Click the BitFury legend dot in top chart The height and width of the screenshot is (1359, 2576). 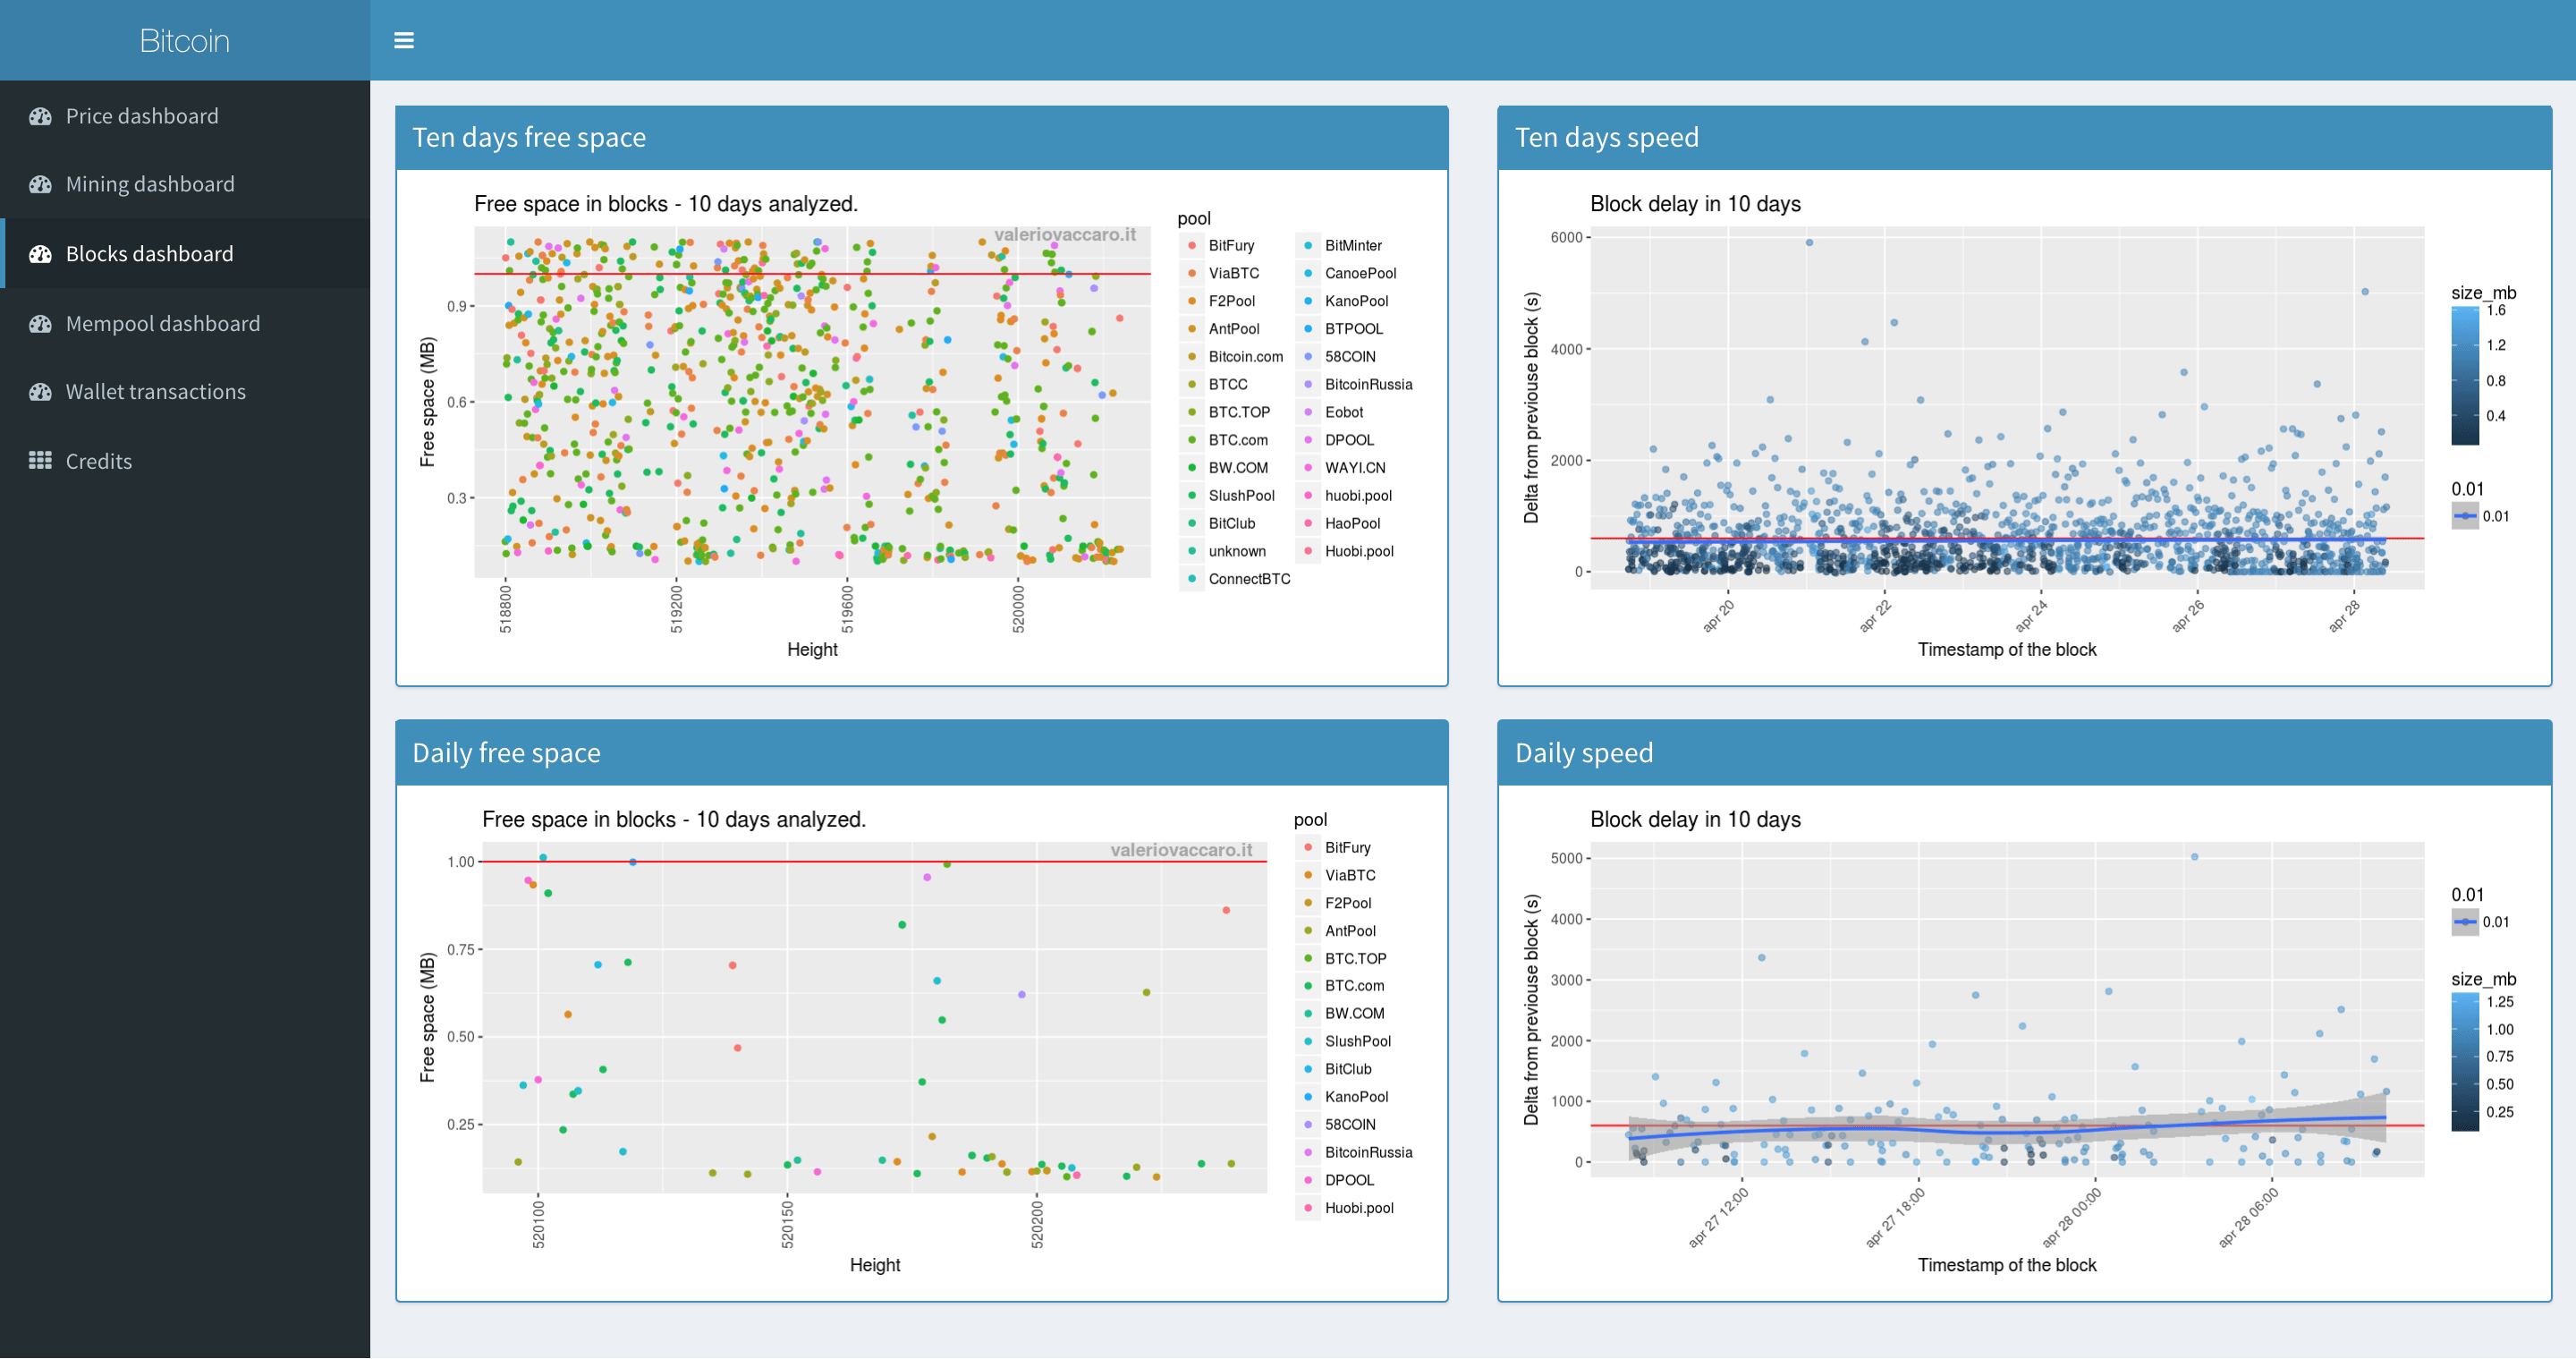tap(1192, 245)
